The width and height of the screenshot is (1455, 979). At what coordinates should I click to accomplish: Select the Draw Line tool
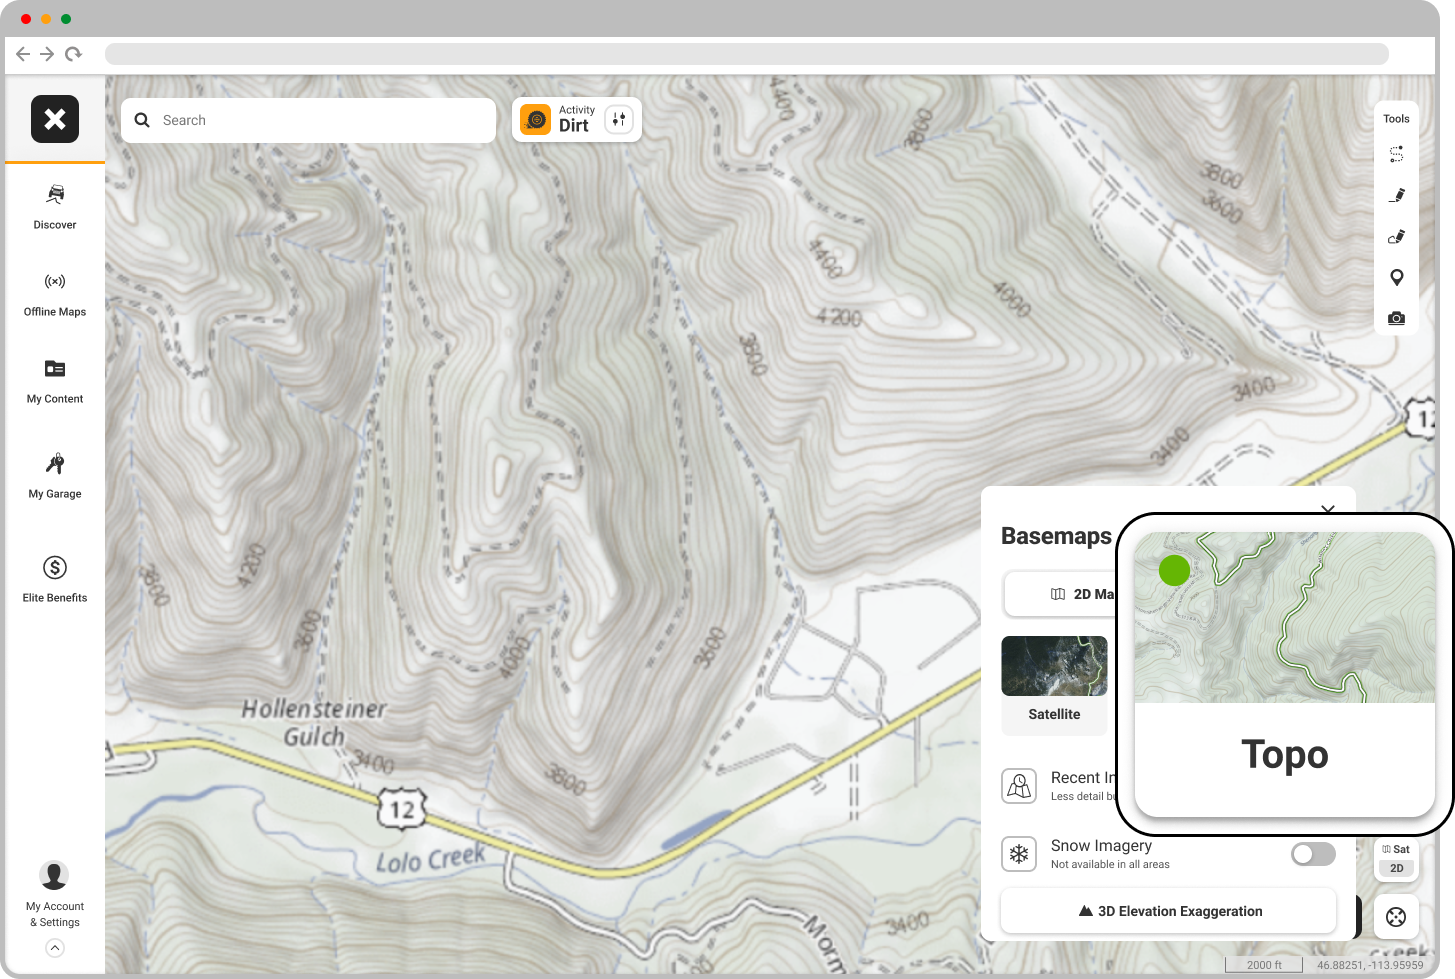tap(1397, 195)
